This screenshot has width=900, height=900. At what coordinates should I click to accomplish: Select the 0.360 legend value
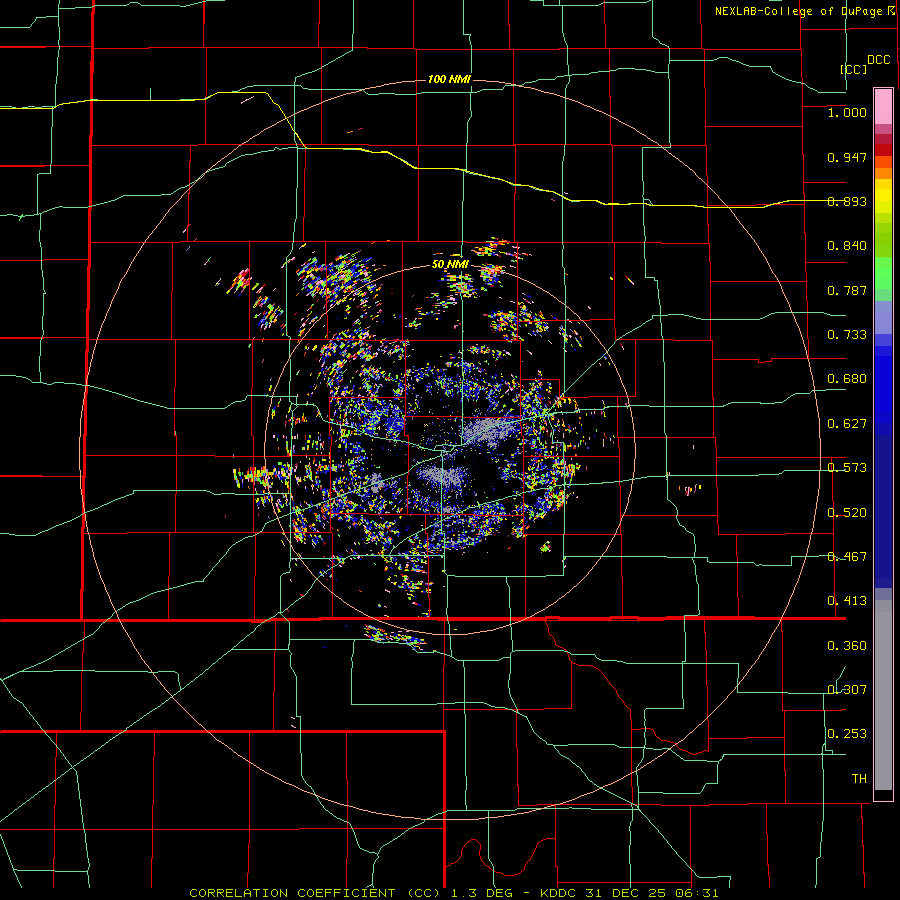pos(847,646)
